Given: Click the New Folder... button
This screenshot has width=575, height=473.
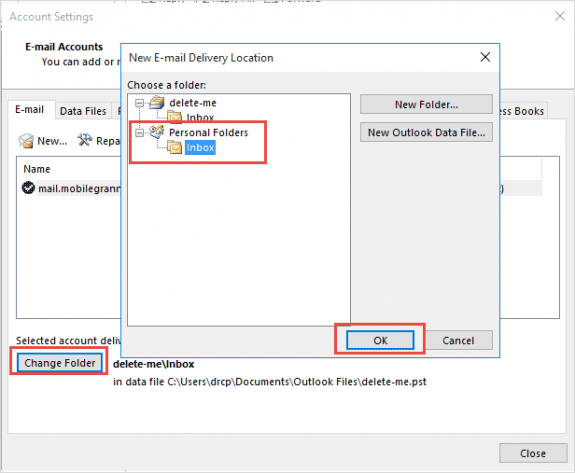Looking at the screenshot, I should tap(426, 104).
